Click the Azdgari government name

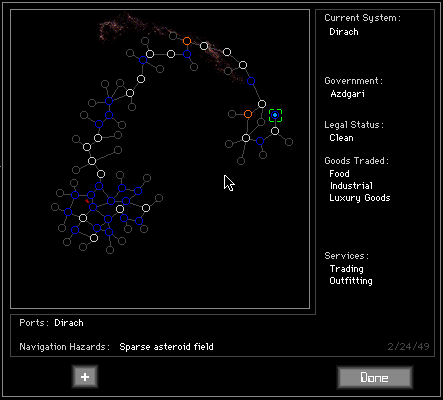[x=347, y=94]
